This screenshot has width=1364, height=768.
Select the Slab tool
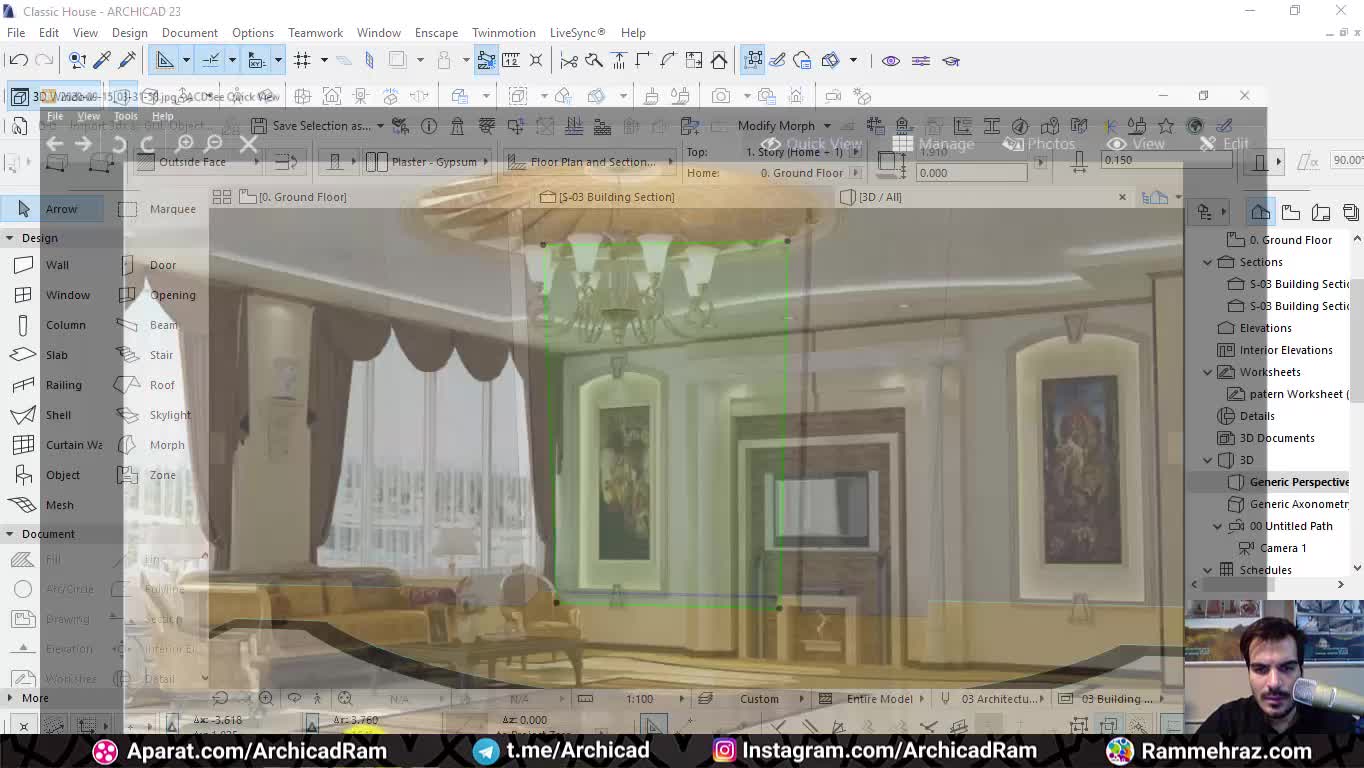coord(56,355)
